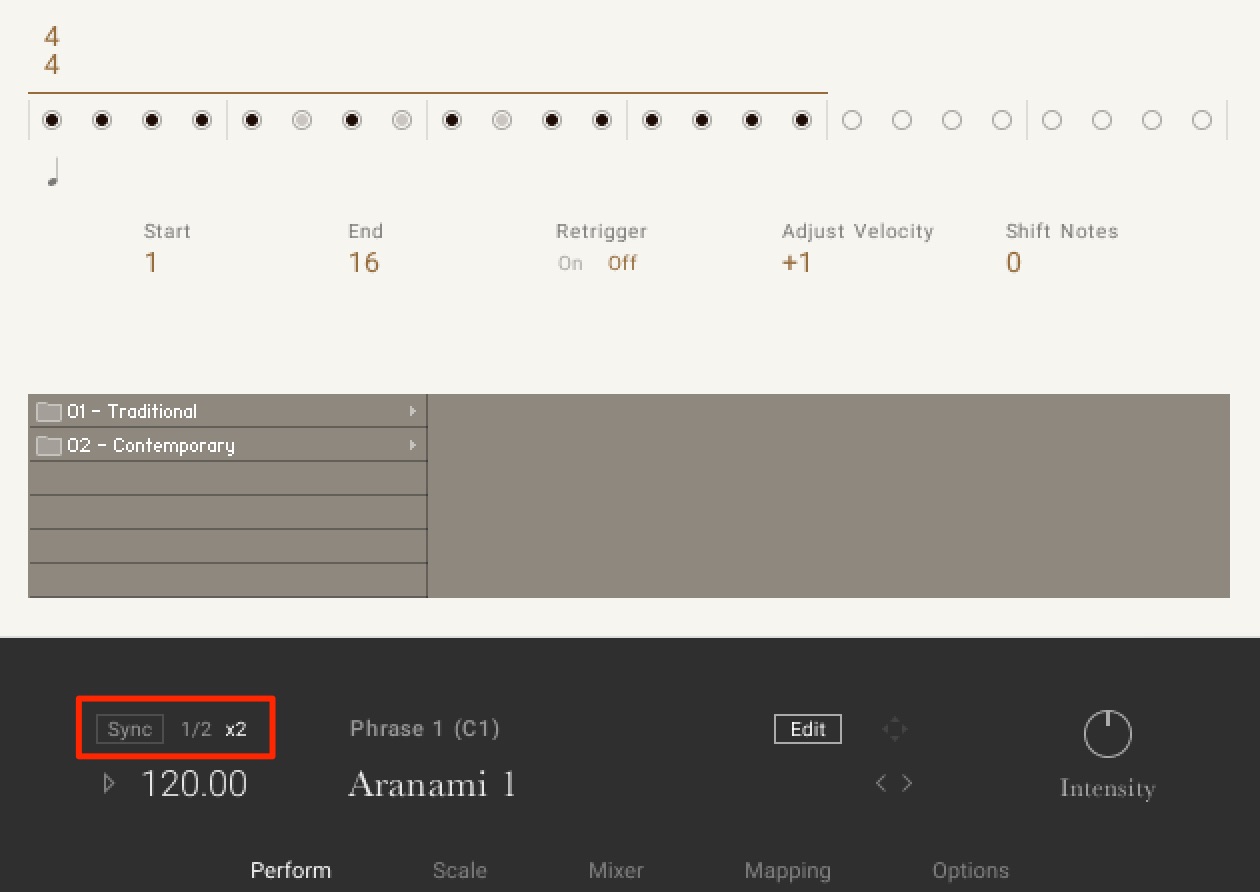This screenshot has height=892, width=1260.
Task: Click the 120.00 tempo value
Action: point(194,784)
